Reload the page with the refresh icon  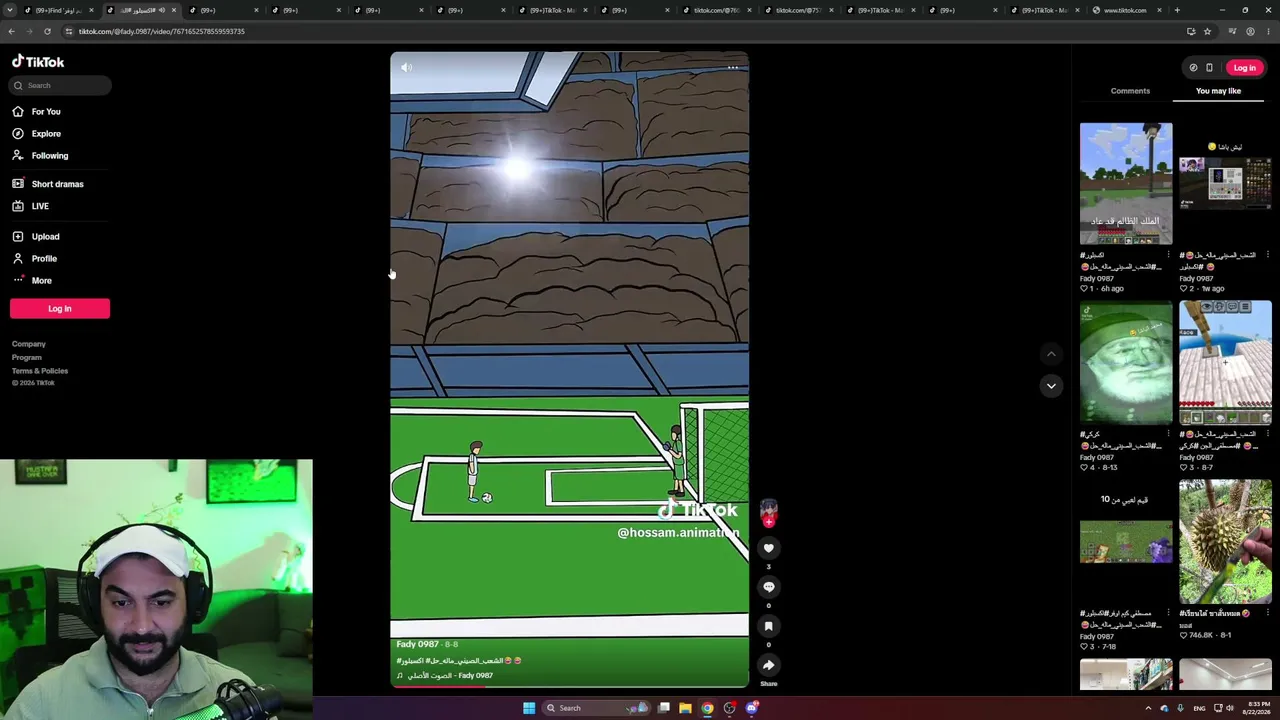coord(47,31)
